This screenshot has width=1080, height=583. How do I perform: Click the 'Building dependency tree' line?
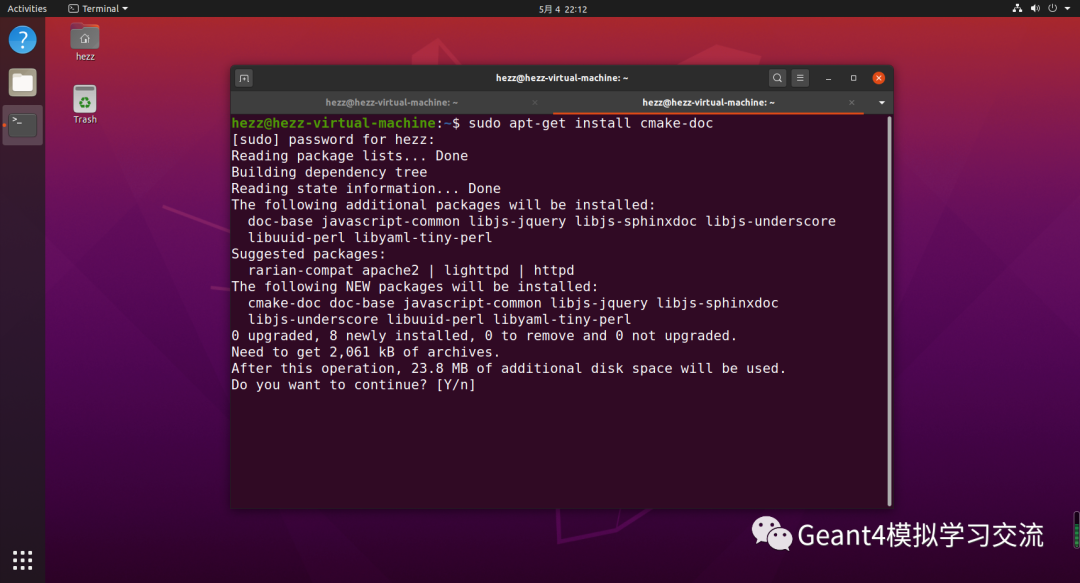[329, 172]
